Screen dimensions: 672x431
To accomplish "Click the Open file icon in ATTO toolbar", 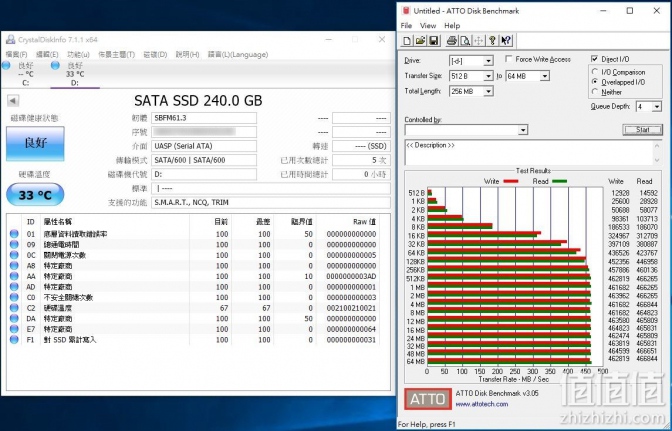I will 420,41.
